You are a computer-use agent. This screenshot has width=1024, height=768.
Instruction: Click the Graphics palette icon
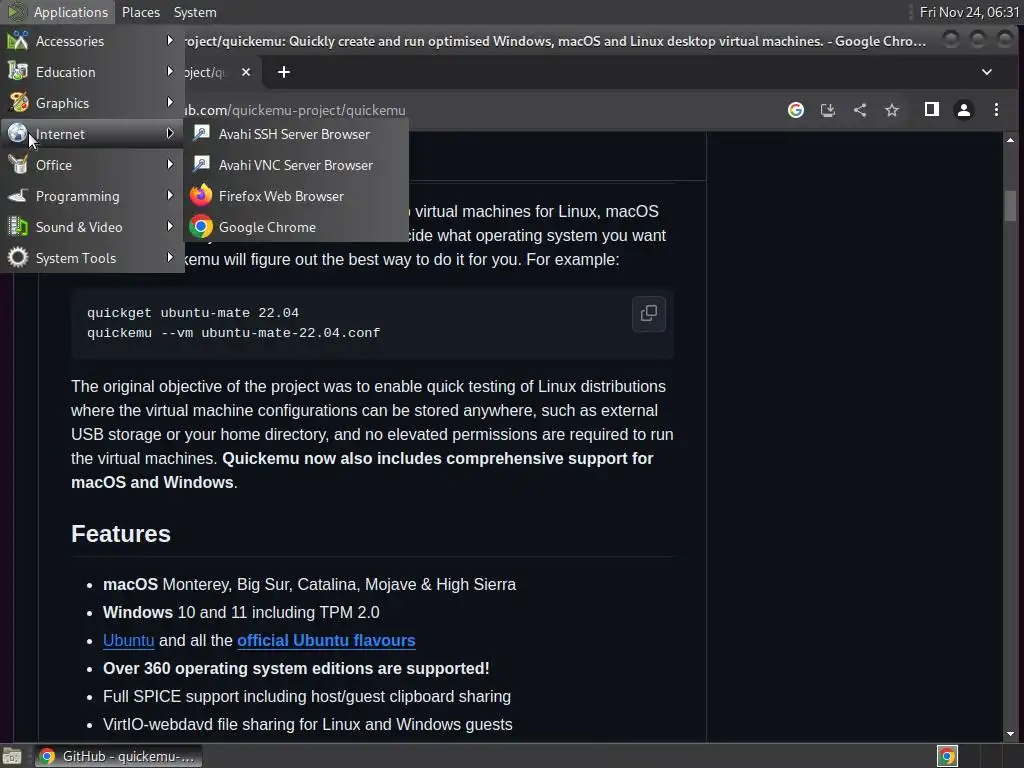tap(18, 103)
